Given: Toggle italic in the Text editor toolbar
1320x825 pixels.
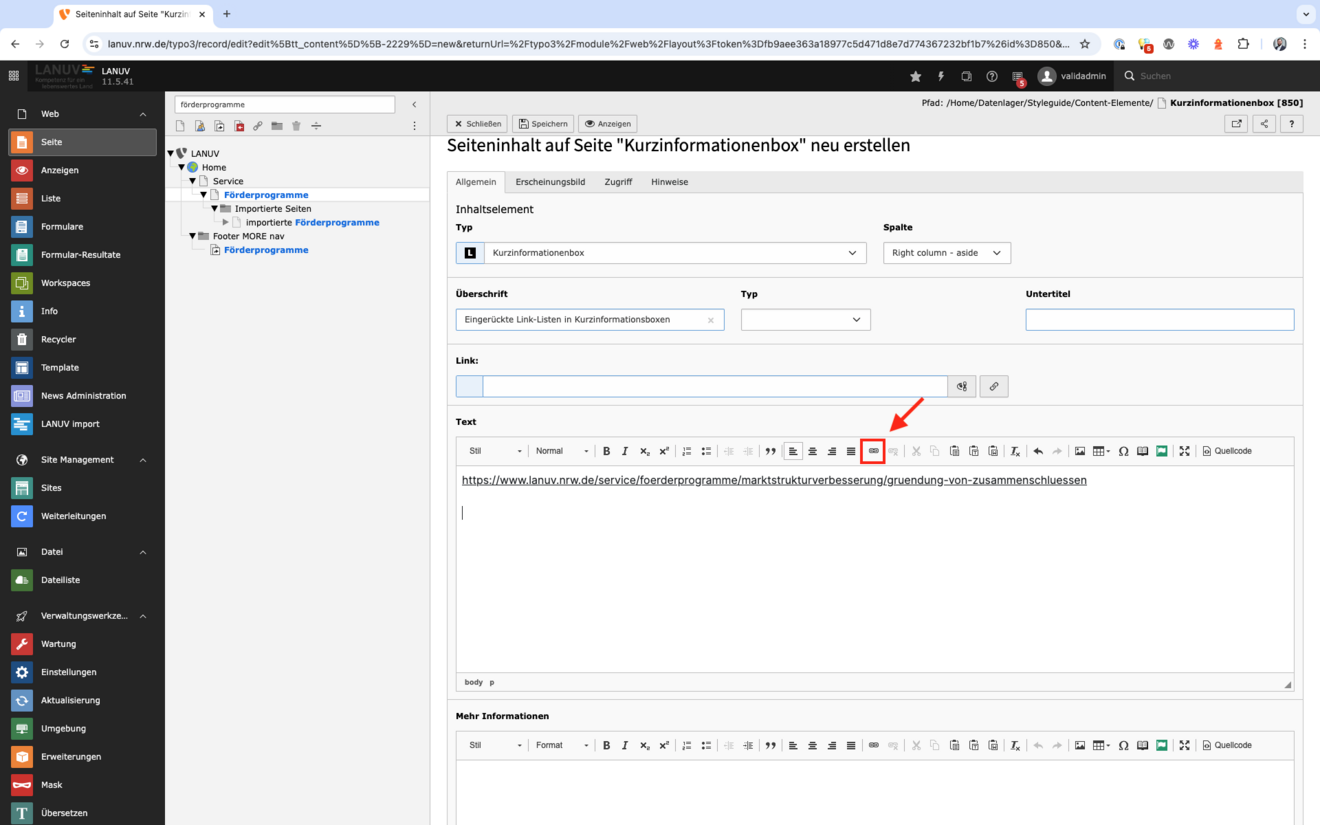Looking at the screenshot, I should (625, 451).
